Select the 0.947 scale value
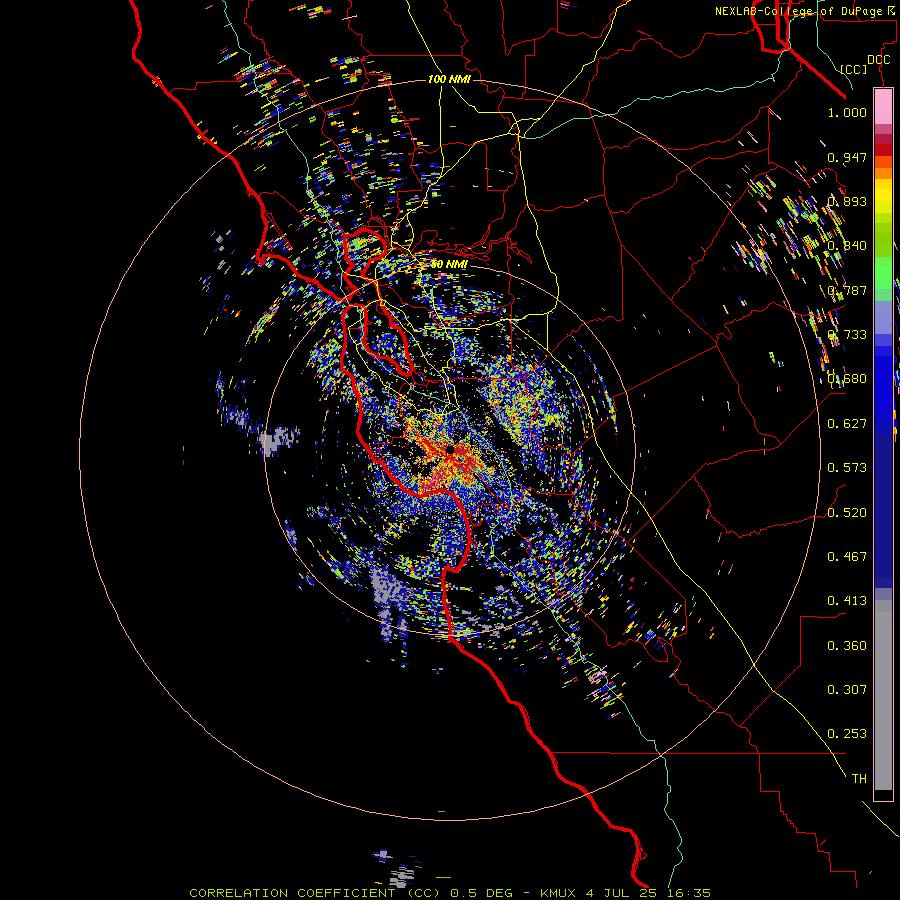900x900 pixels. point(847,157)
